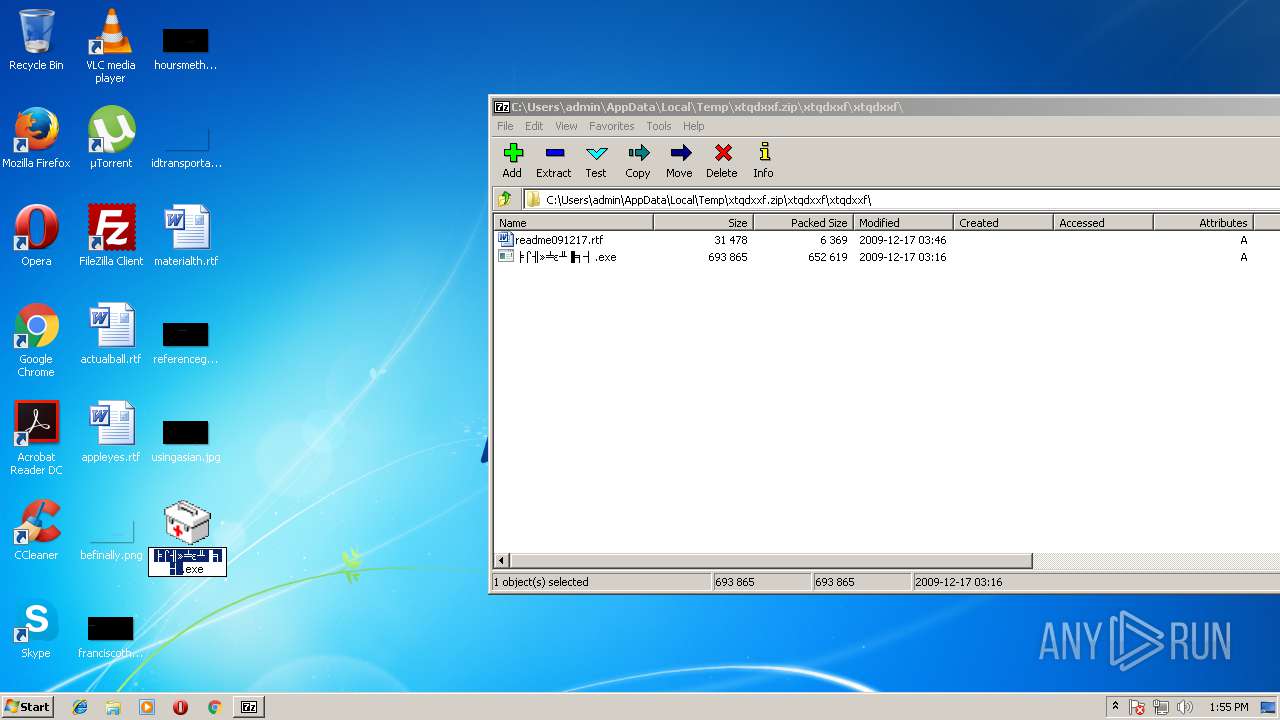Select the CCleaner desktop shortcut

point(36,530)
